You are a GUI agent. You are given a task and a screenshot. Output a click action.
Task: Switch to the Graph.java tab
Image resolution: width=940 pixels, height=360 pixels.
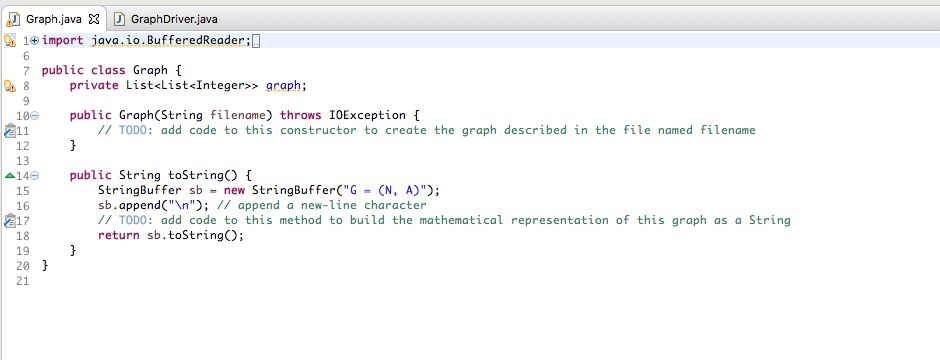pos(53,19)
